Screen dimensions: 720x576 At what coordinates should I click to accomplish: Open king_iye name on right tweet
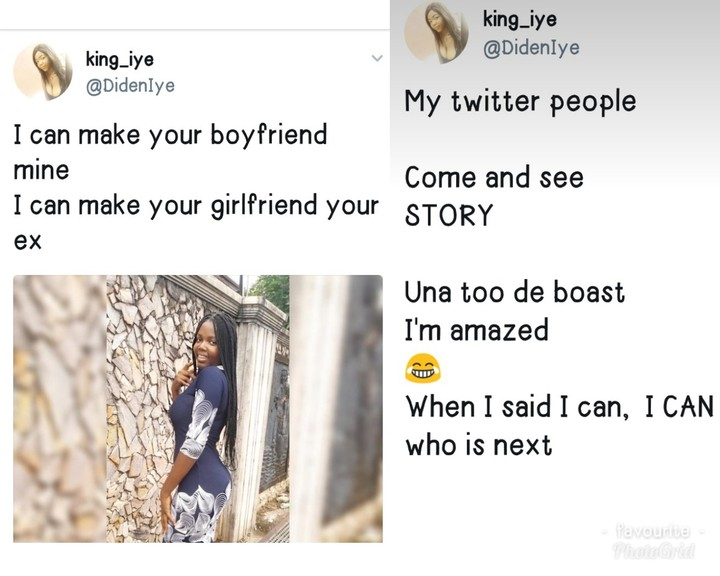coord(519,19)
